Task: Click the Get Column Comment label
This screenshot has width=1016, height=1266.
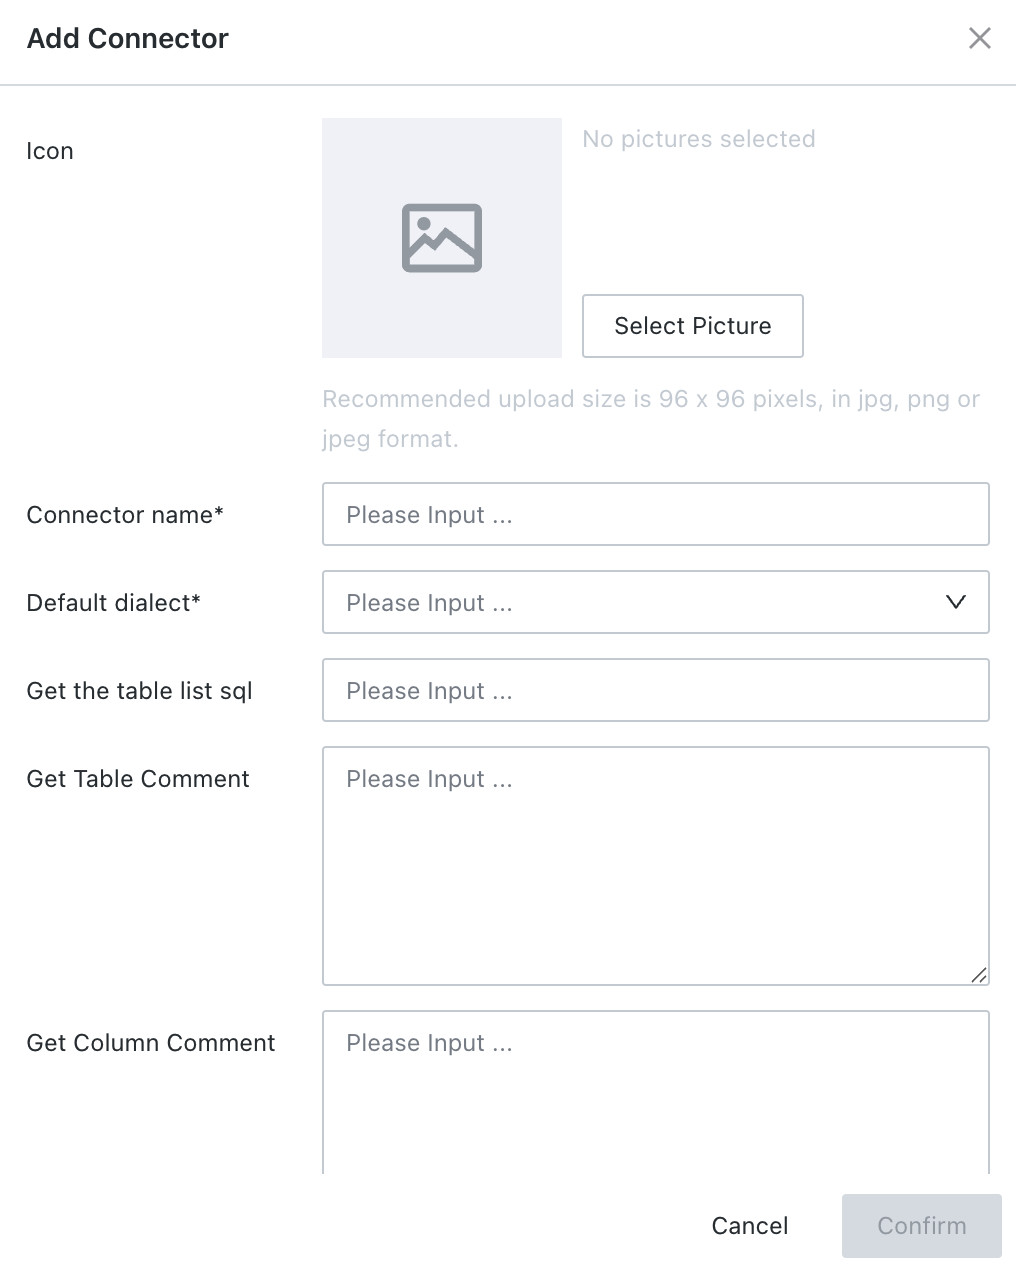Action: point(151,1043)
